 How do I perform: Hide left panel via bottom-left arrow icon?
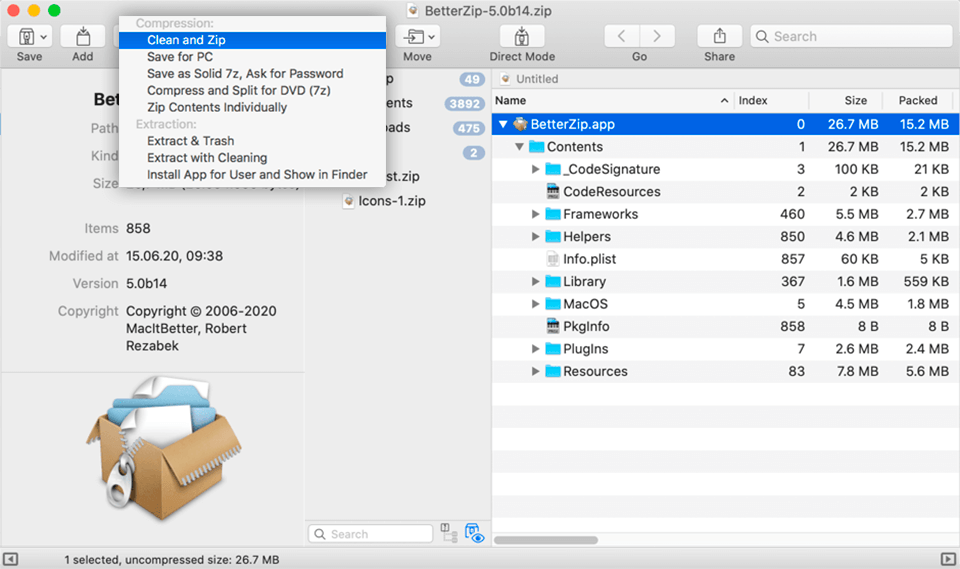coord(11,559)
